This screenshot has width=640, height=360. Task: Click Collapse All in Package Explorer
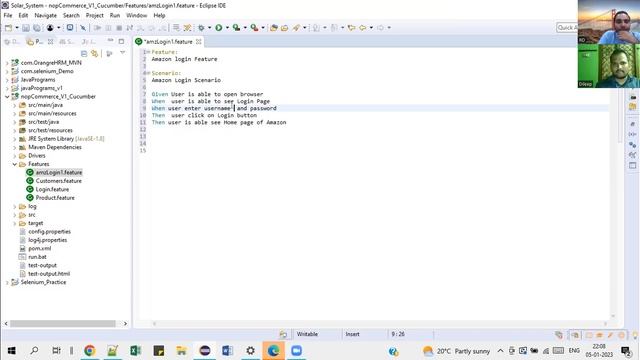coord(84,54)
